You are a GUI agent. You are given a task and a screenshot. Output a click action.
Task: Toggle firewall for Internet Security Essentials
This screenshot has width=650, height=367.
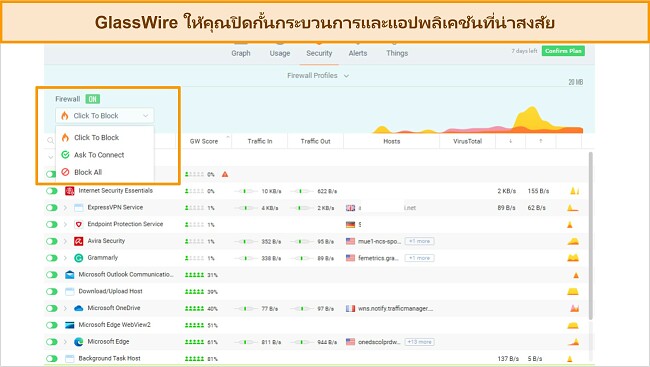[52, 191]
